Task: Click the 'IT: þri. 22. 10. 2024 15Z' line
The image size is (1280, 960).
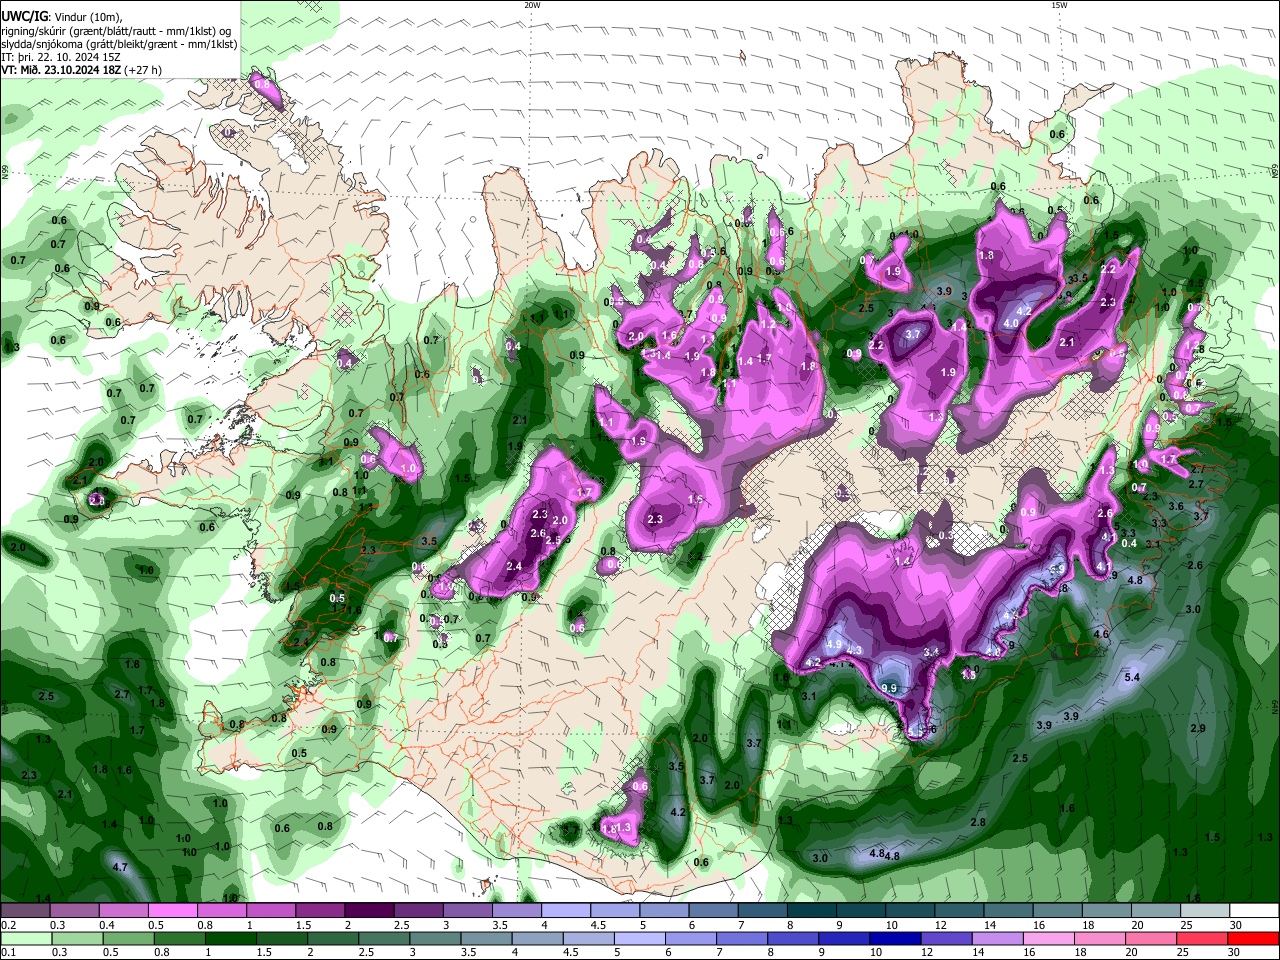Action: 61,57
